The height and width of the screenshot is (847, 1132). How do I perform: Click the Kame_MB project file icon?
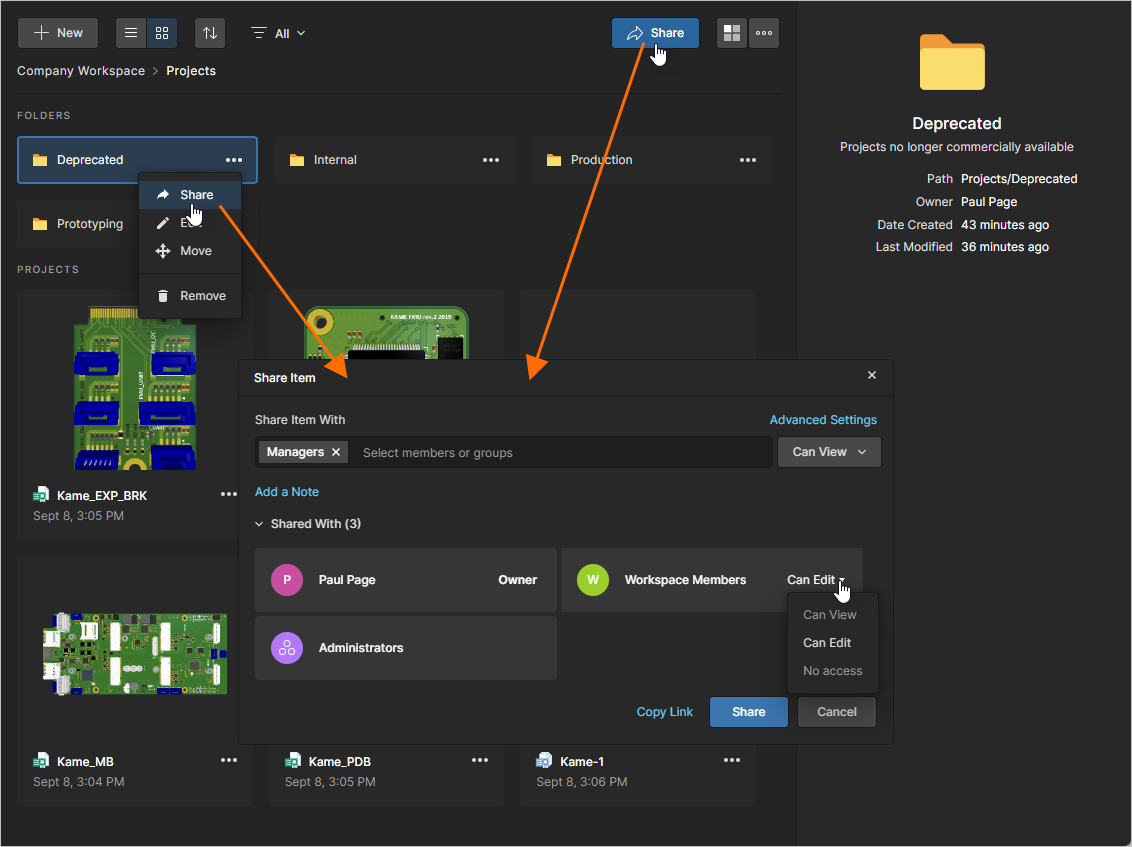[x=41, y=760]
